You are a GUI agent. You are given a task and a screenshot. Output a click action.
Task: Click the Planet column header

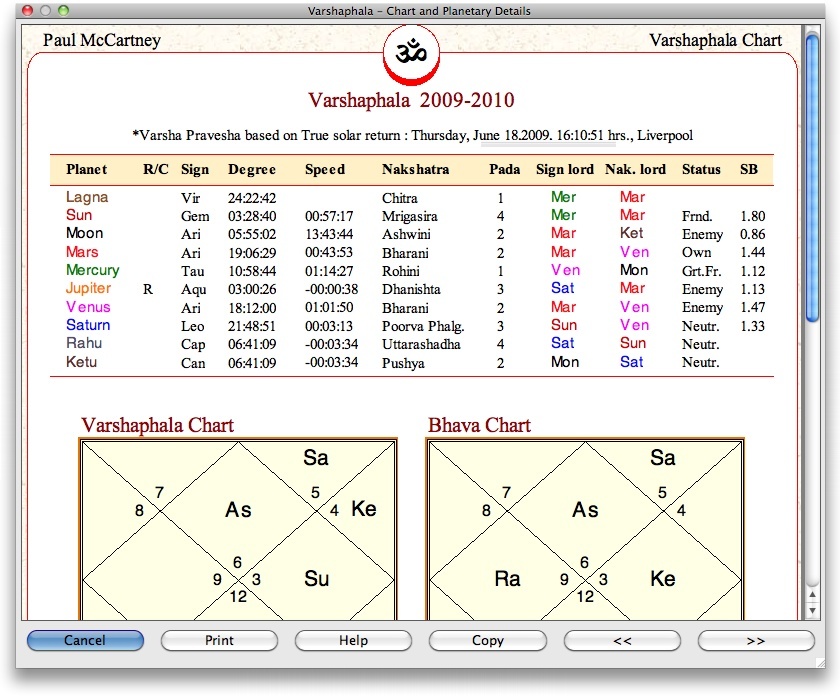87,169
